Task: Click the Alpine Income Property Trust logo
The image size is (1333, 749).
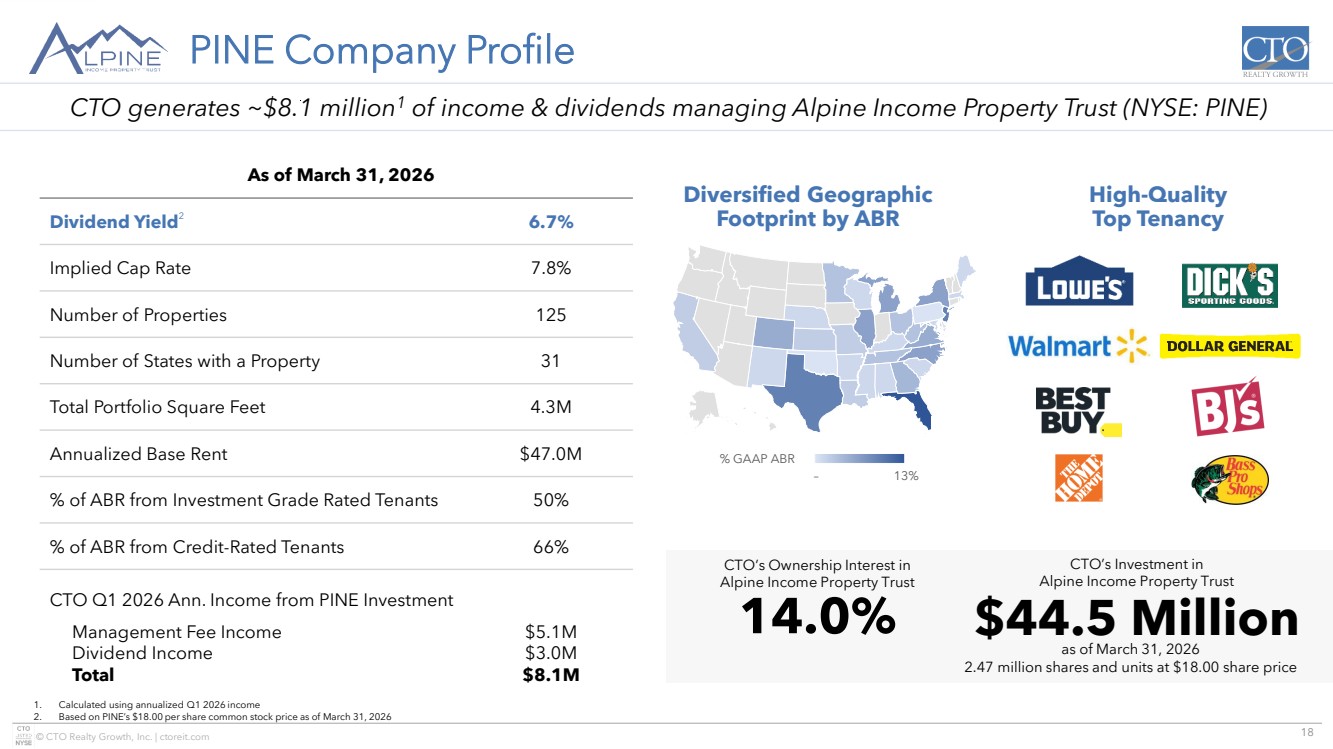Action: click(x=99, y=49)
